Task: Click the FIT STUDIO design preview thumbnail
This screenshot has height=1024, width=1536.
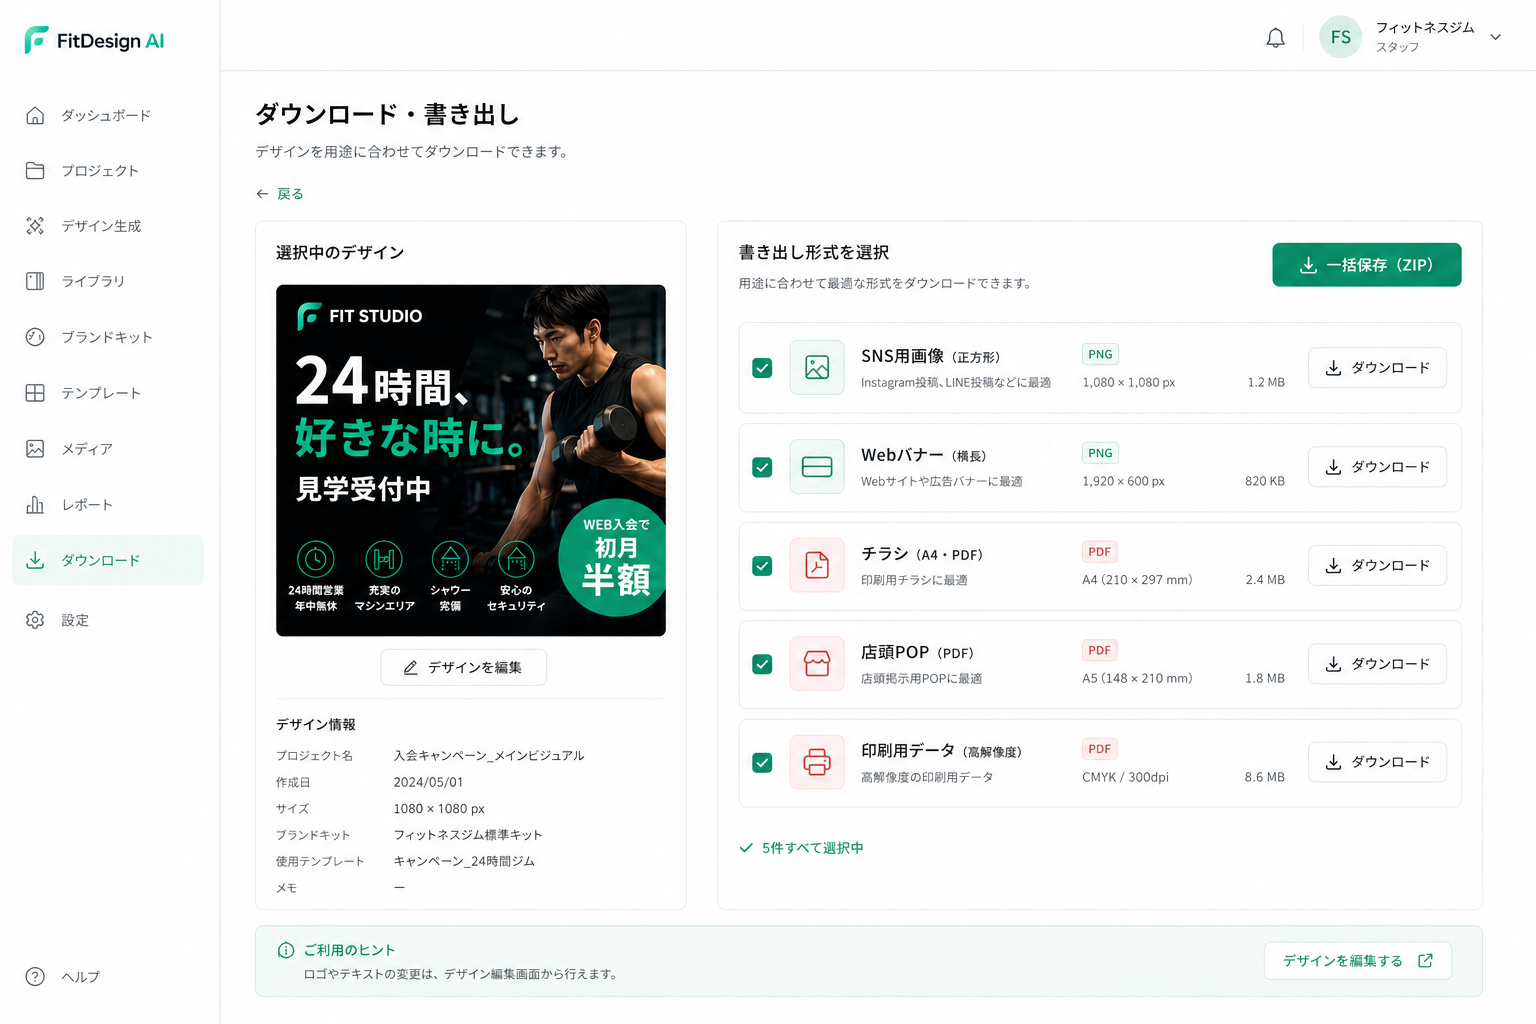Action: tap(471, 460)
